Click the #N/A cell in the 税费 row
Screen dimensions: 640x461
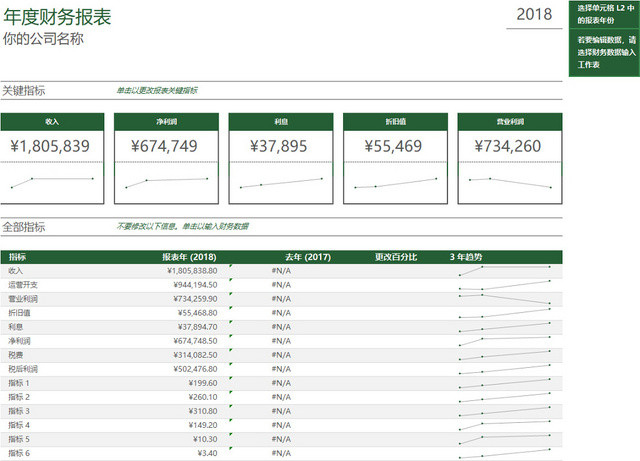pyautogui.click(x=281, y=355)
